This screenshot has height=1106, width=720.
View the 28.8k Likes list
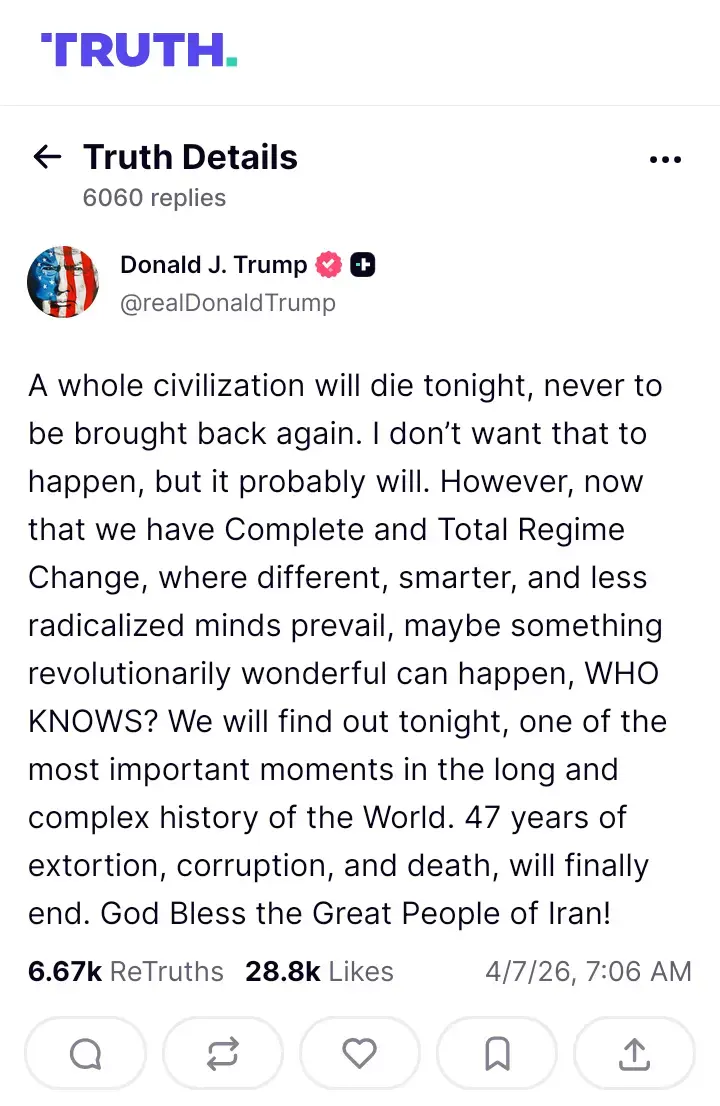tap(319, 971)
